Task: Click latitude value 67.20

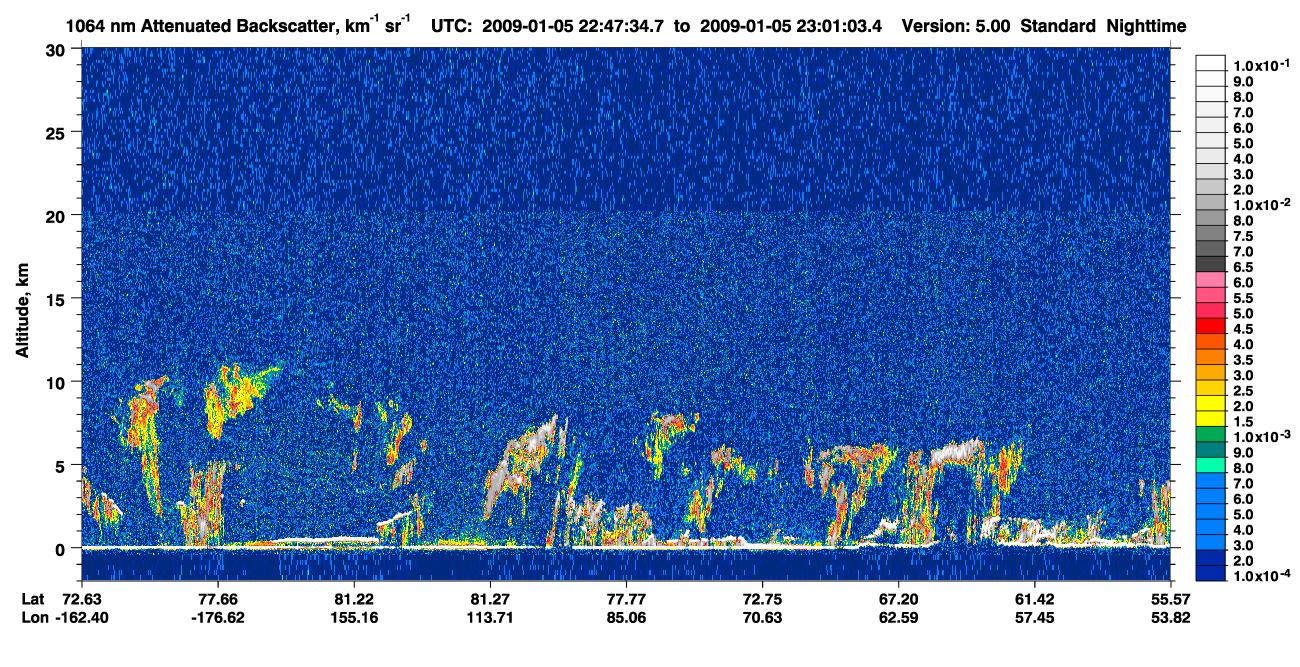Action: (899, 598)
